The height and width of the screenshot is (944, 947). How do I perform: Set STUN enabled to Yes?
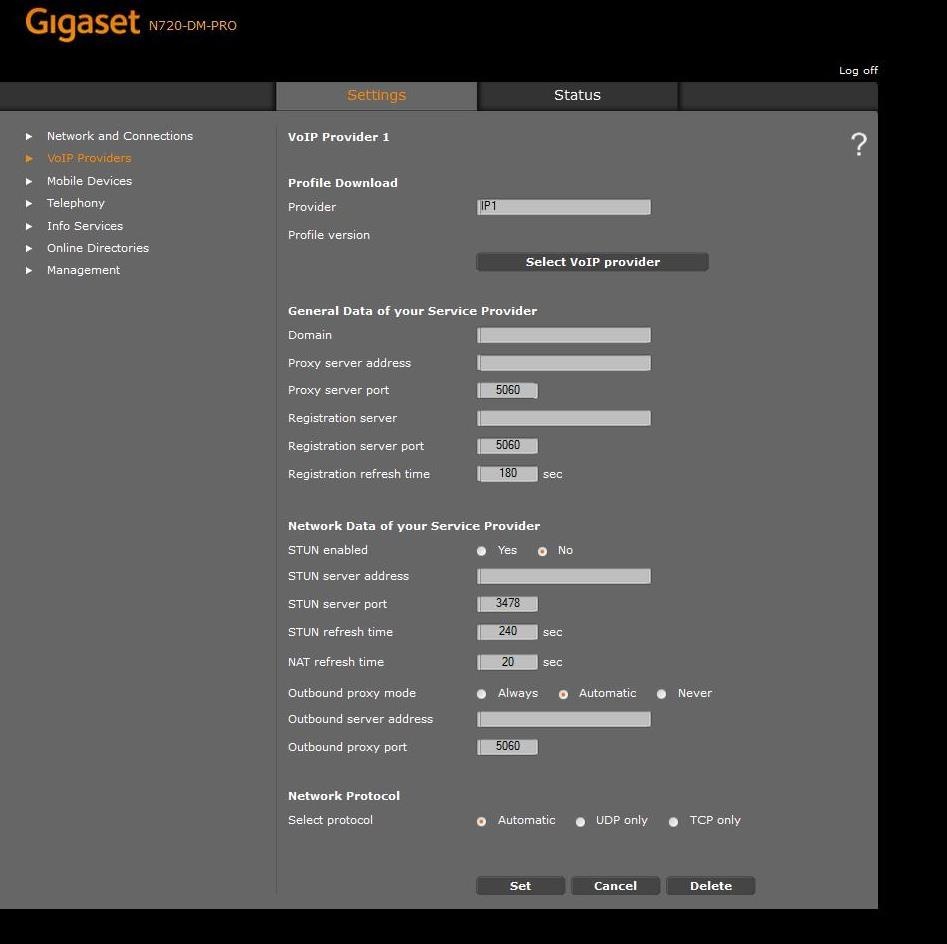click(x=481, y=551)
